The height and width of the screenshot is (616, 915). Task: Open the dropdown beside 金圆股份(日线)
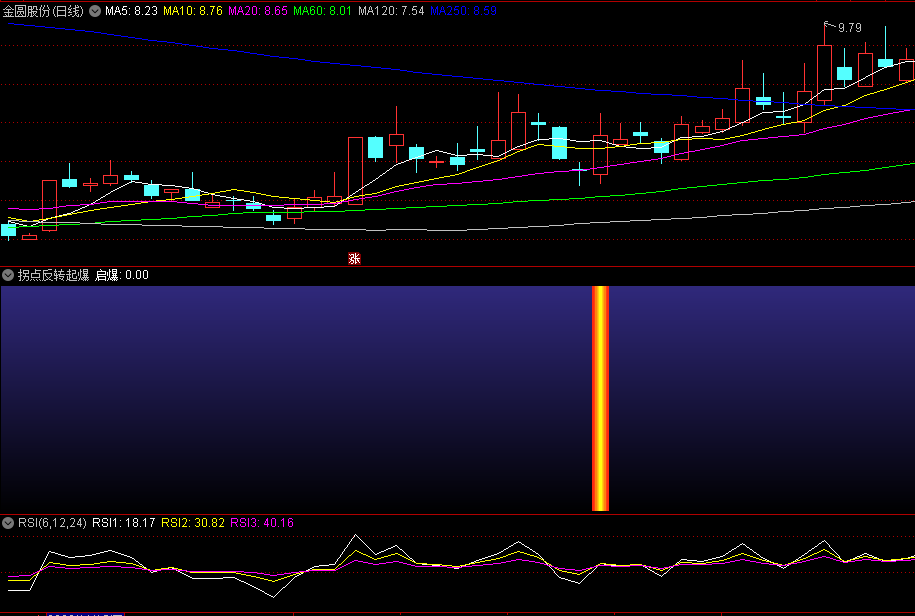(95, 11)
